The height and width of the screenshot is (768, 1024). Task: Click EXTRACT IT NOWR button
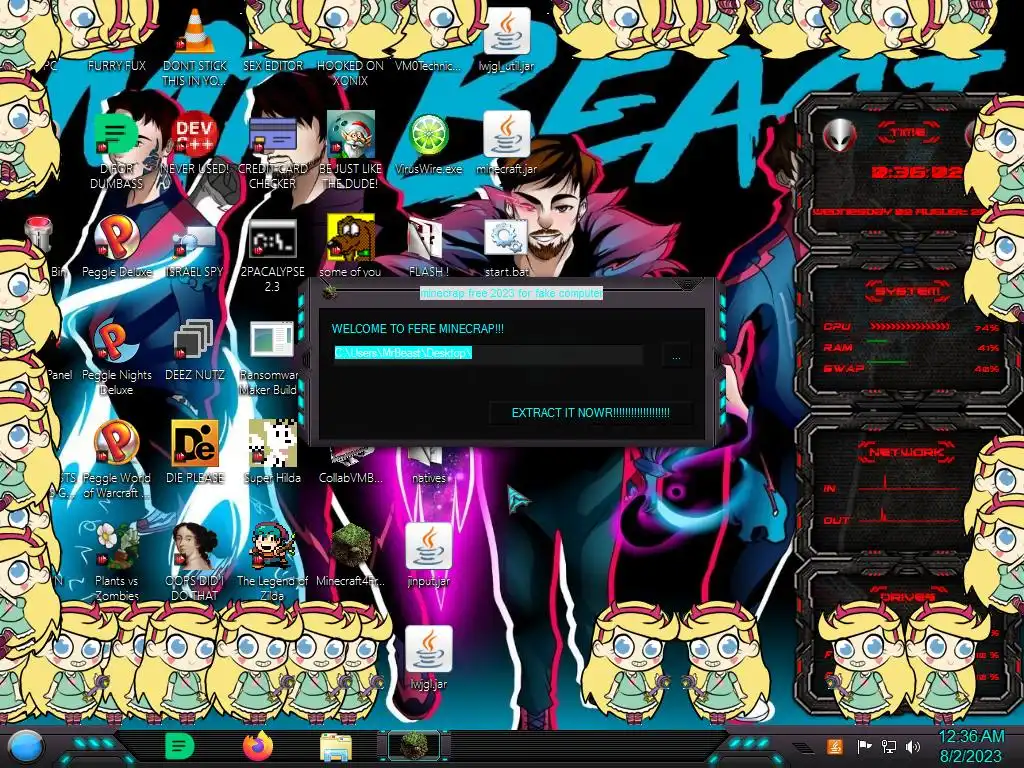pos(590,413)
